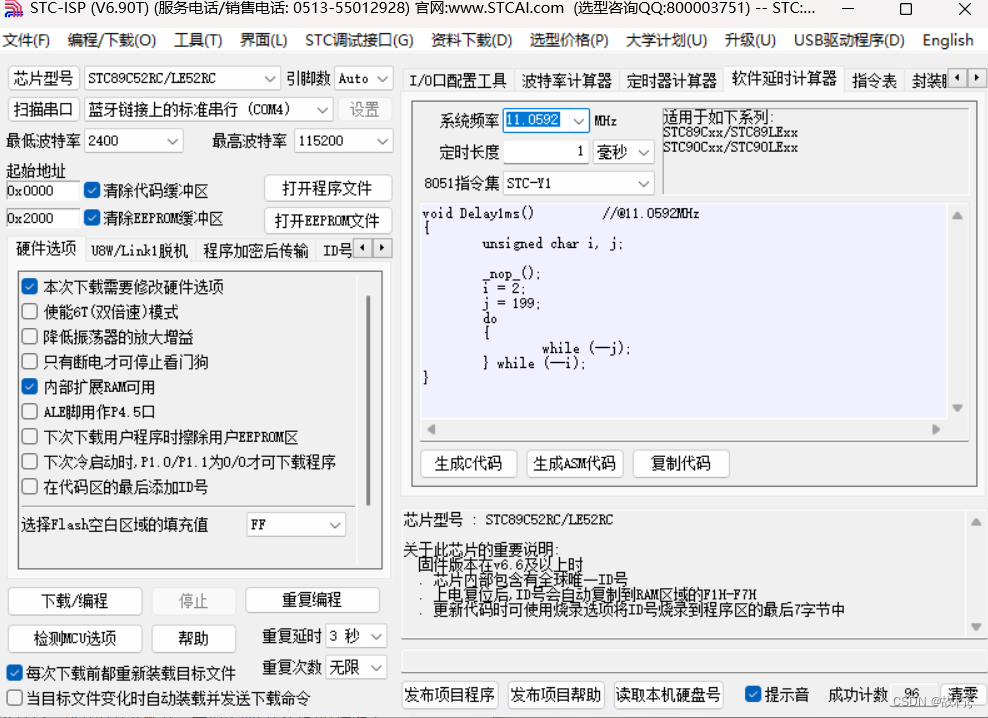Maximize the STC-ISP window
The width and height of the screenshot is (988, 718).
tap(905, 9)
